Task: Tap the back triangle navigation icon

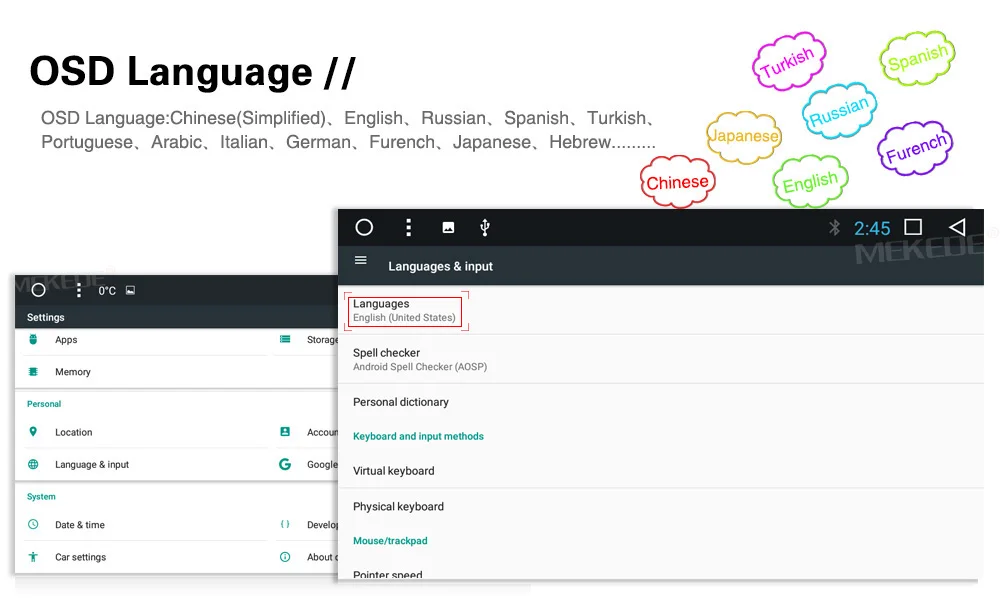Action: point(957,227)
